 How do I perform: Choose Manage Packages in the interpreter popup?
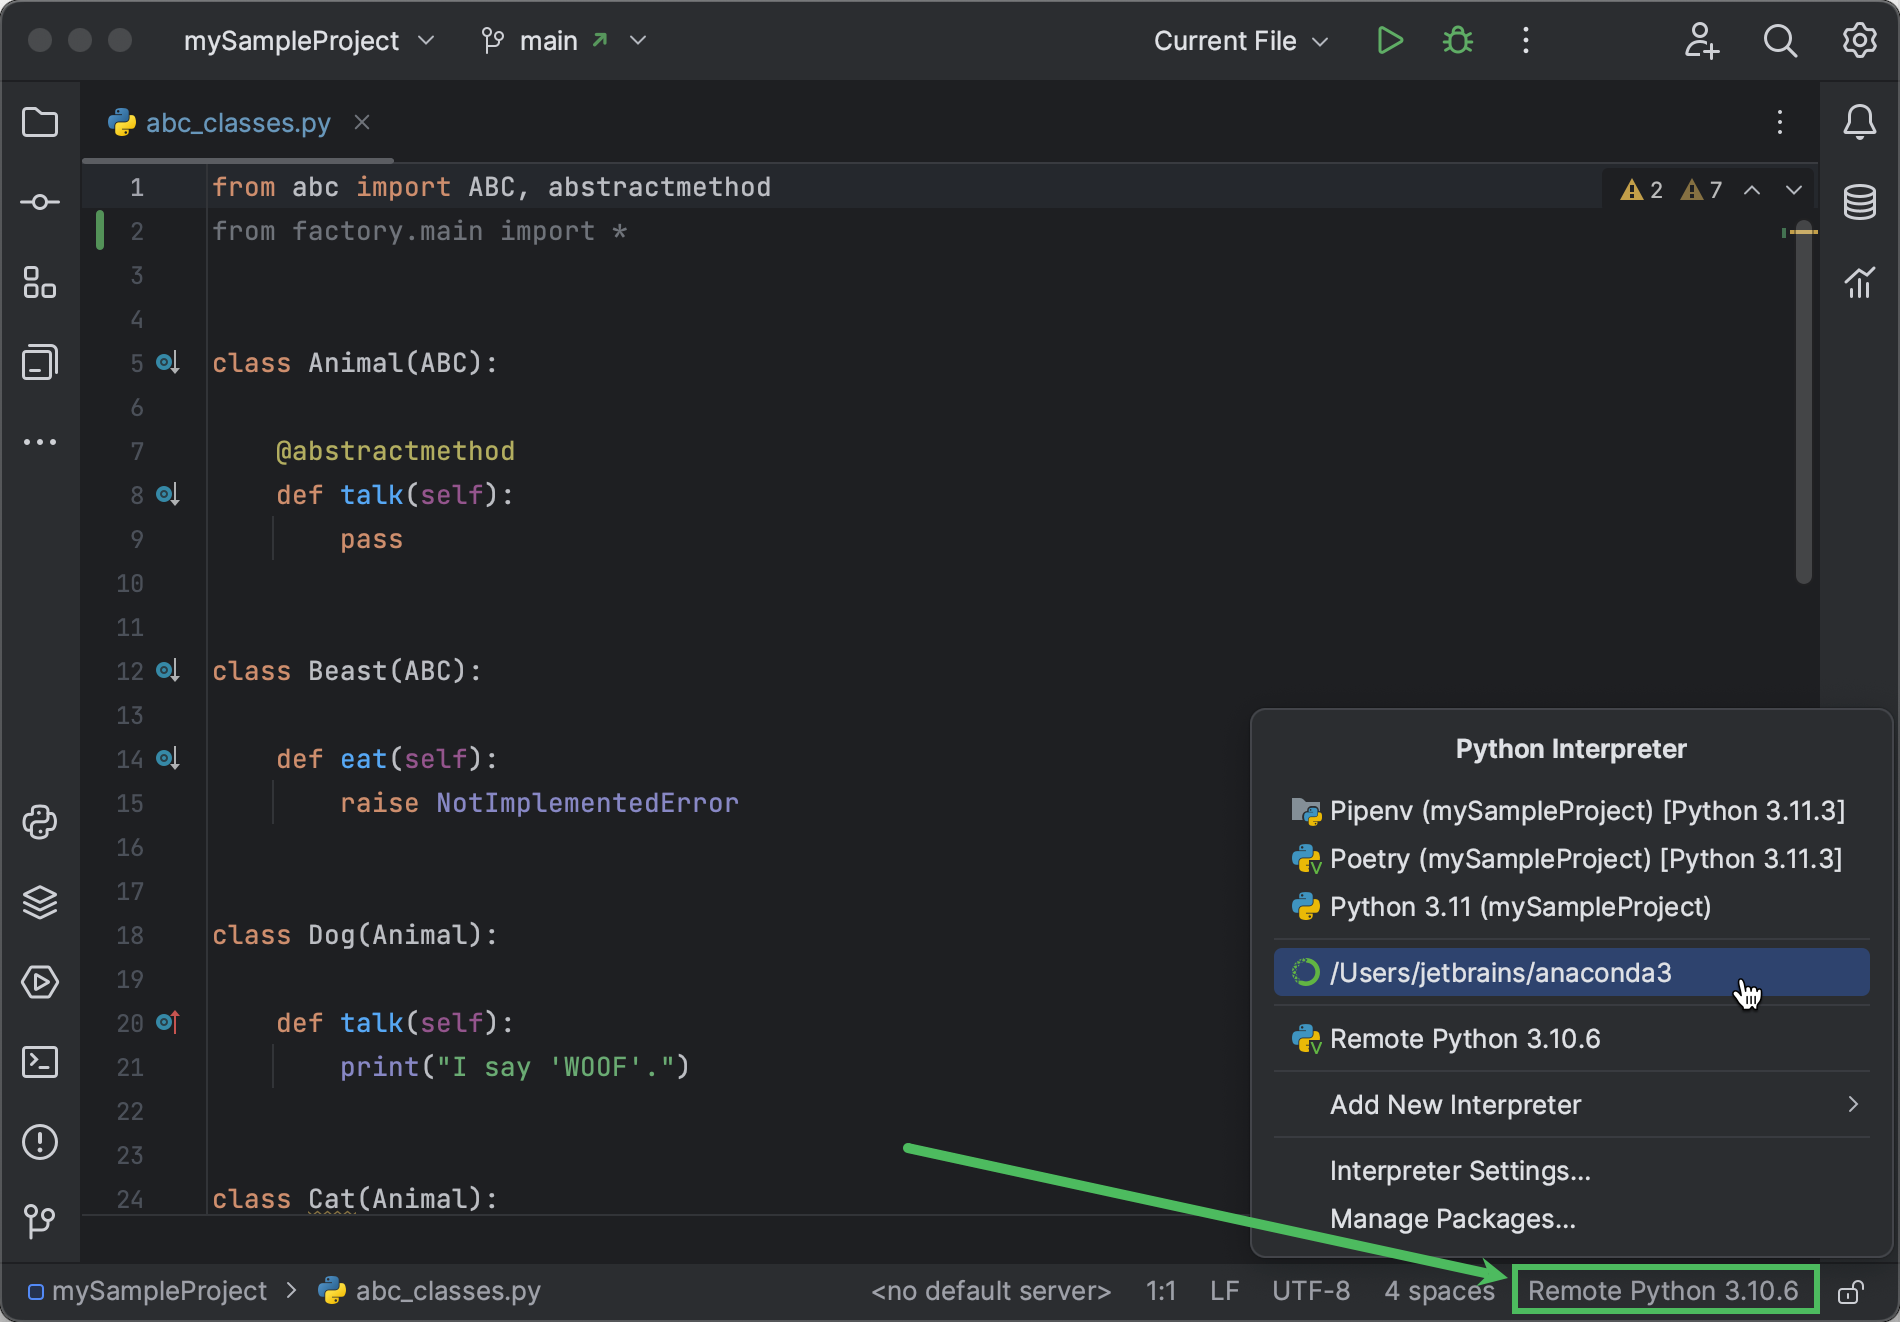[x=1452, y=1218]
